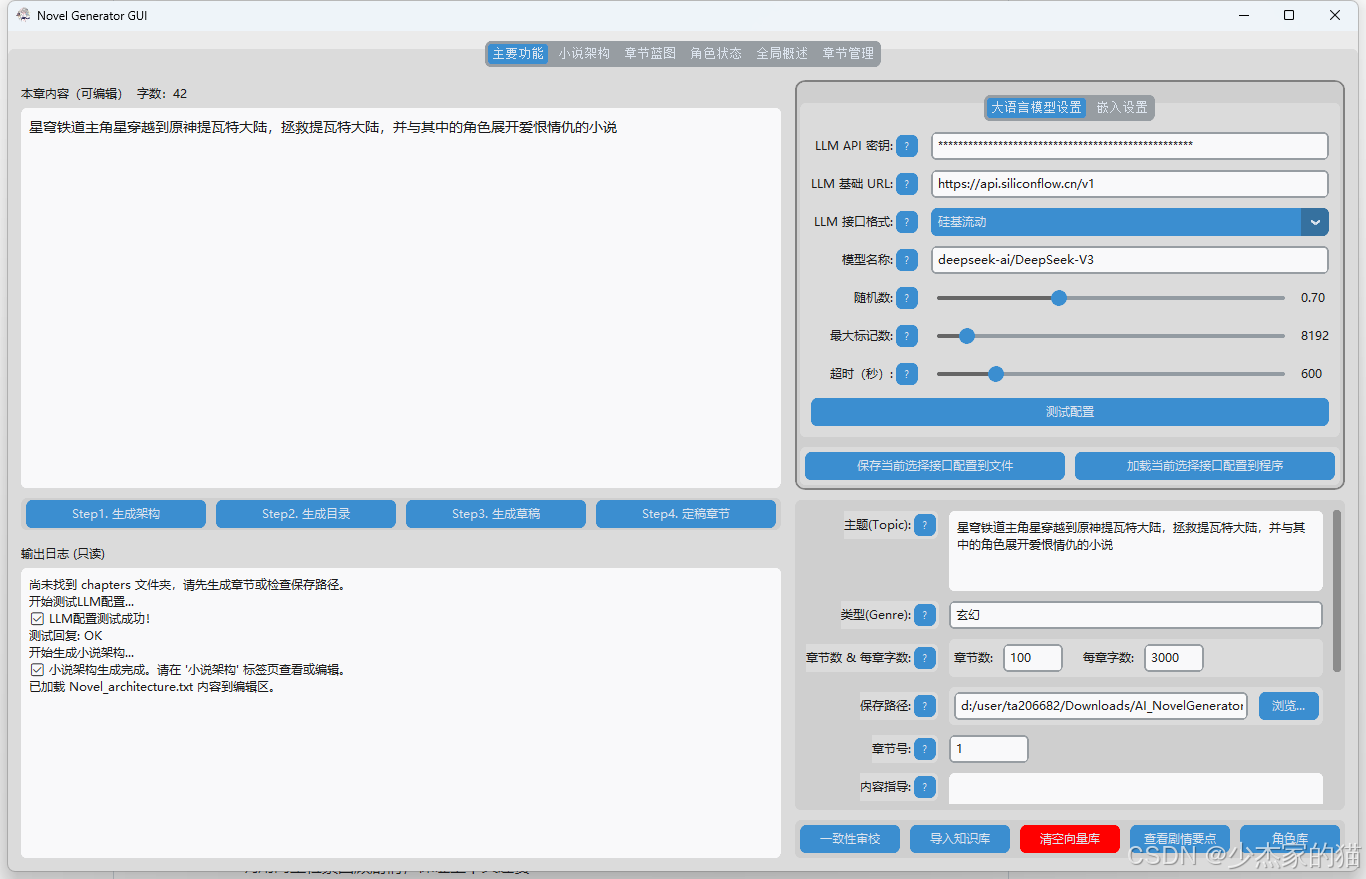The image size is (1366, 879).
Task: Click the 8192 最大标记数 value
Action: (1315, 336)
